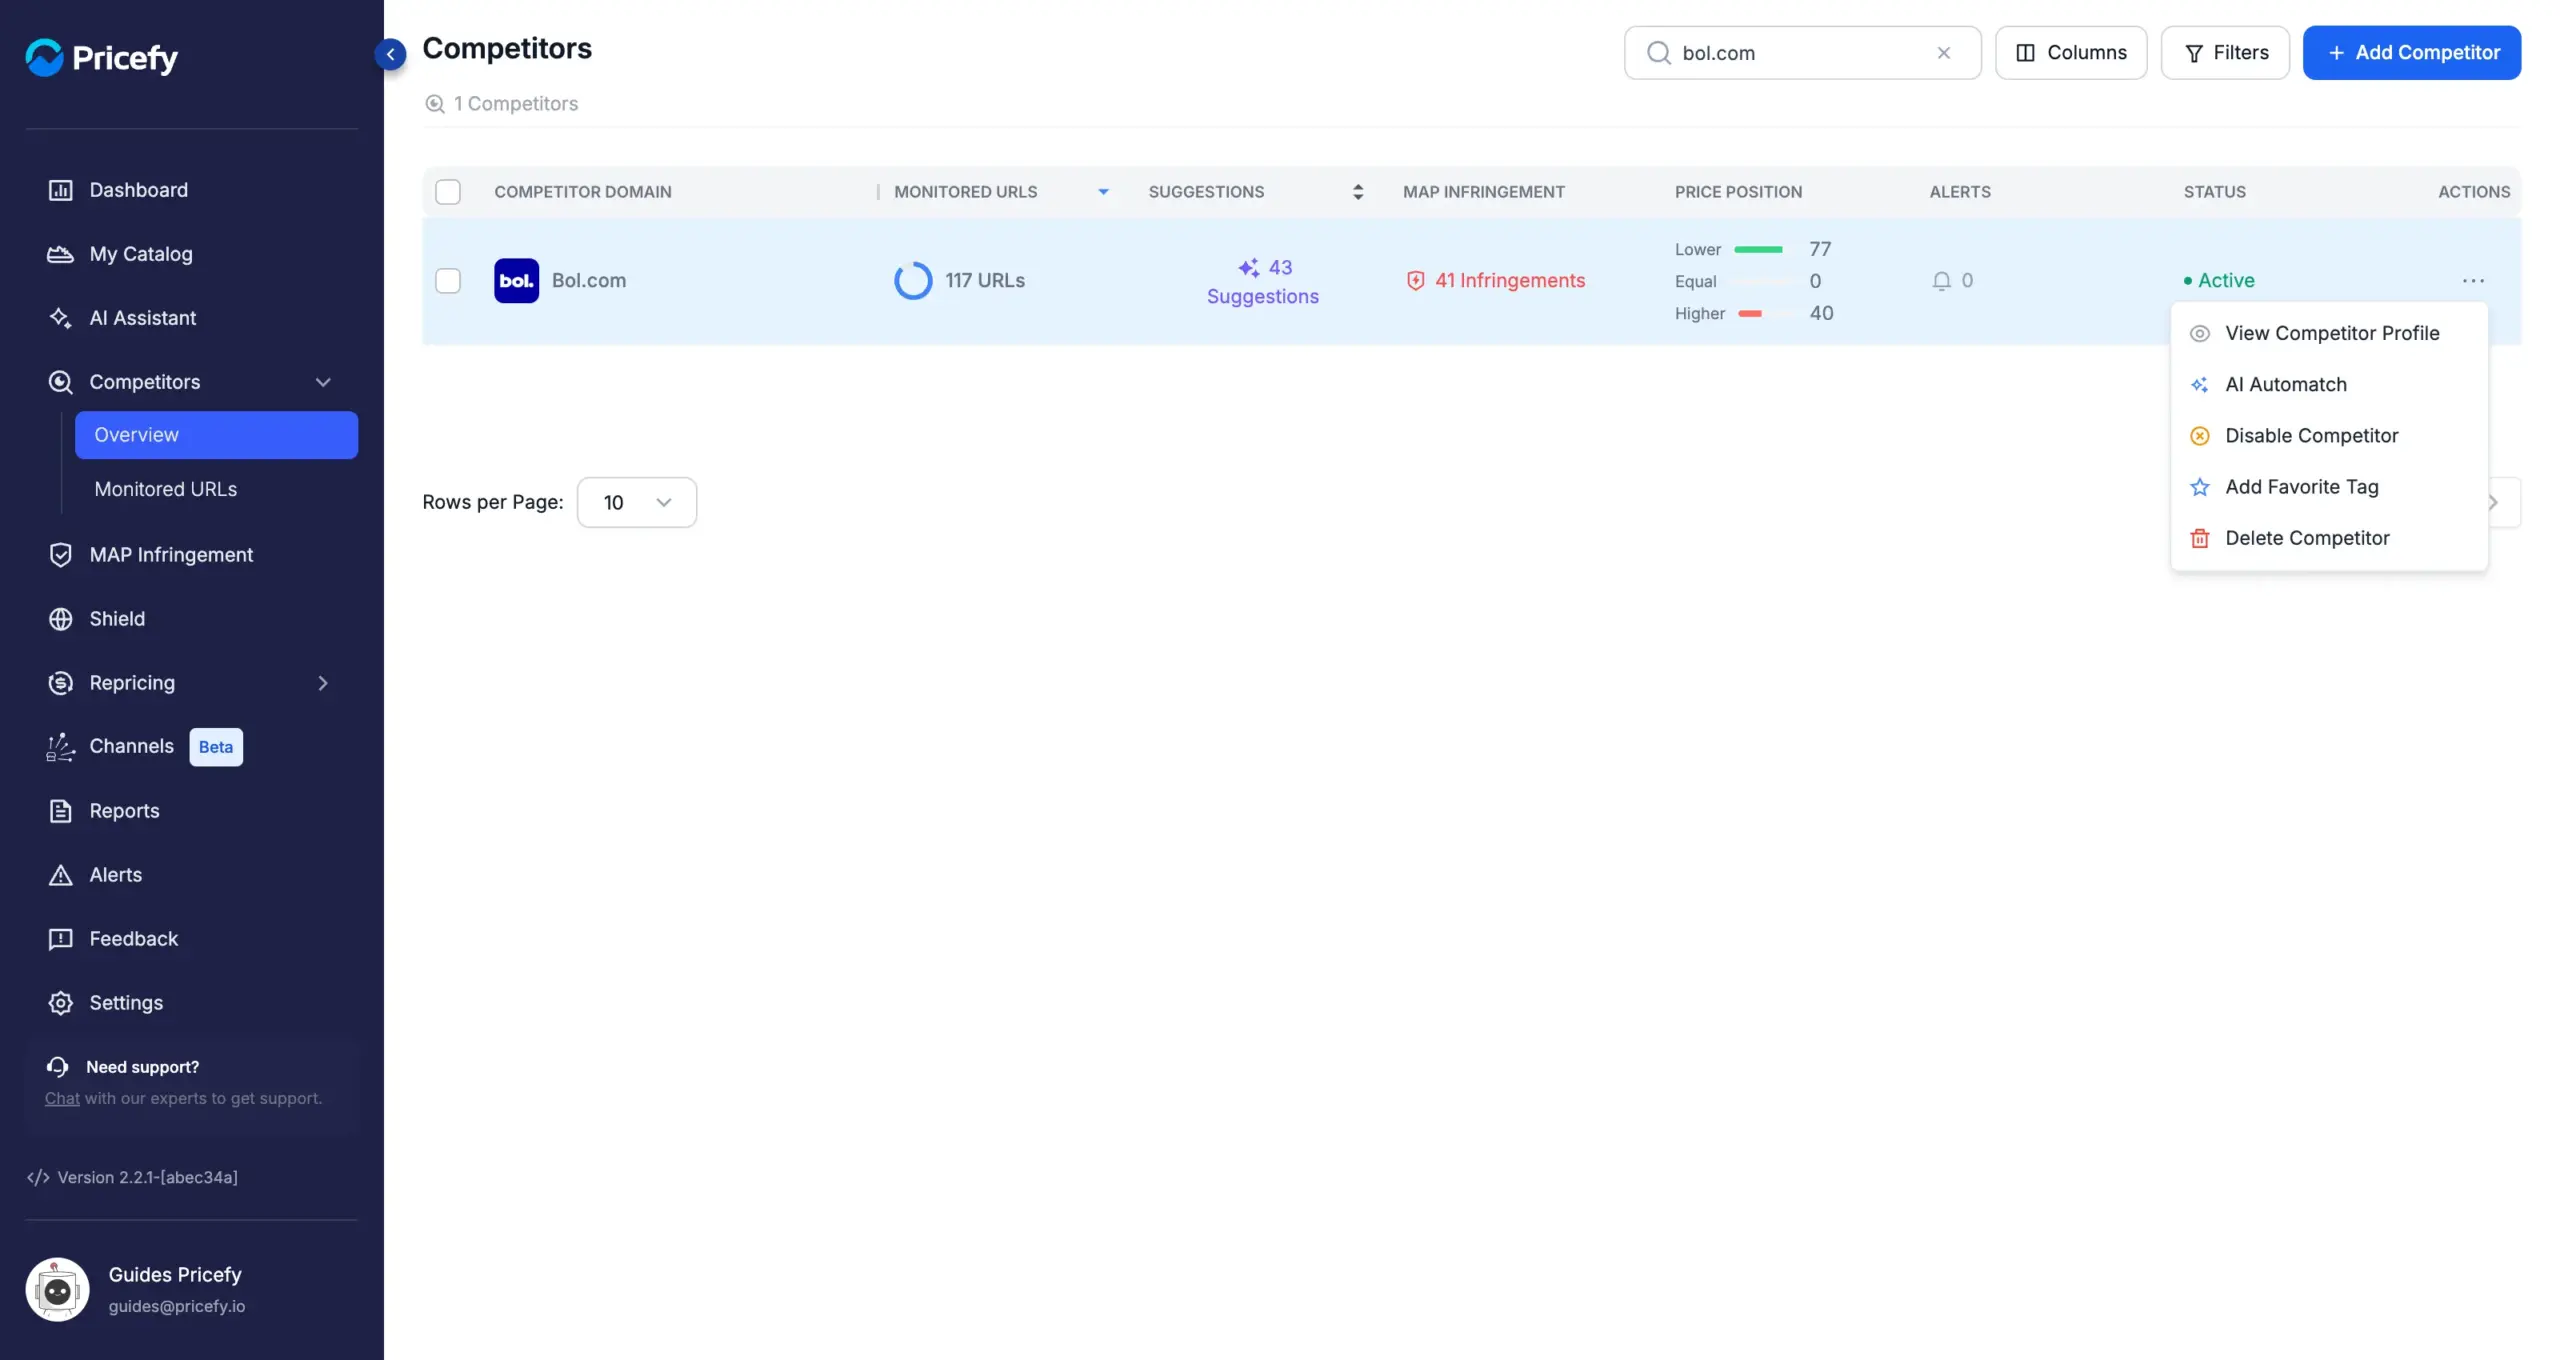Click the Suggestions sort arrows
Image resolution: width=2560 pixels, height=1360 pixels.
pos(1358,192)
